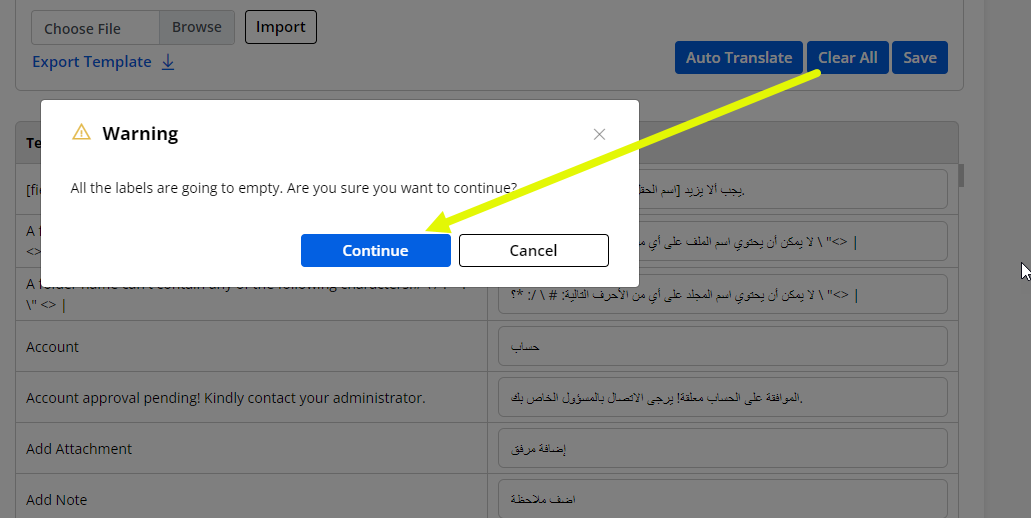Click the Add Note translation field
This screenshot has width=1031, height=518.
722,499
